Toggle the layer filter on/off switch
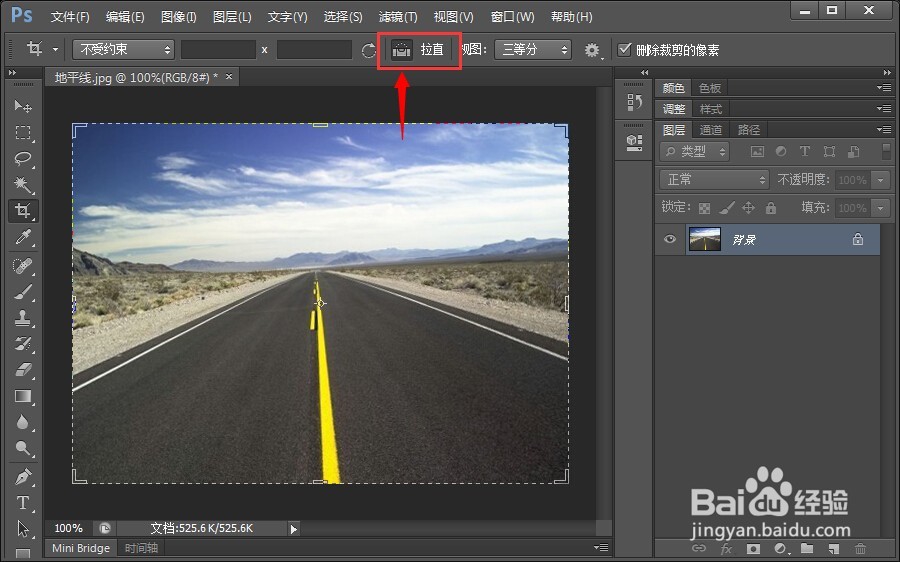Viewport: 900px width, 562px height. tap(886, 151)
